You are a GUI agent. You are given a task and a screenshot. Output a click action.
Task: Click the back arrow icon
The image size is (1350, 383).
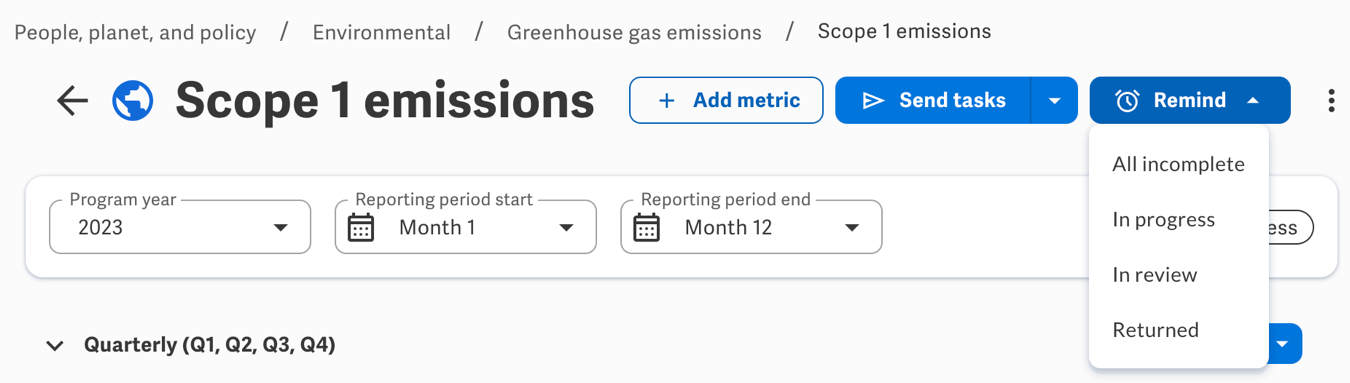[72, 100]
